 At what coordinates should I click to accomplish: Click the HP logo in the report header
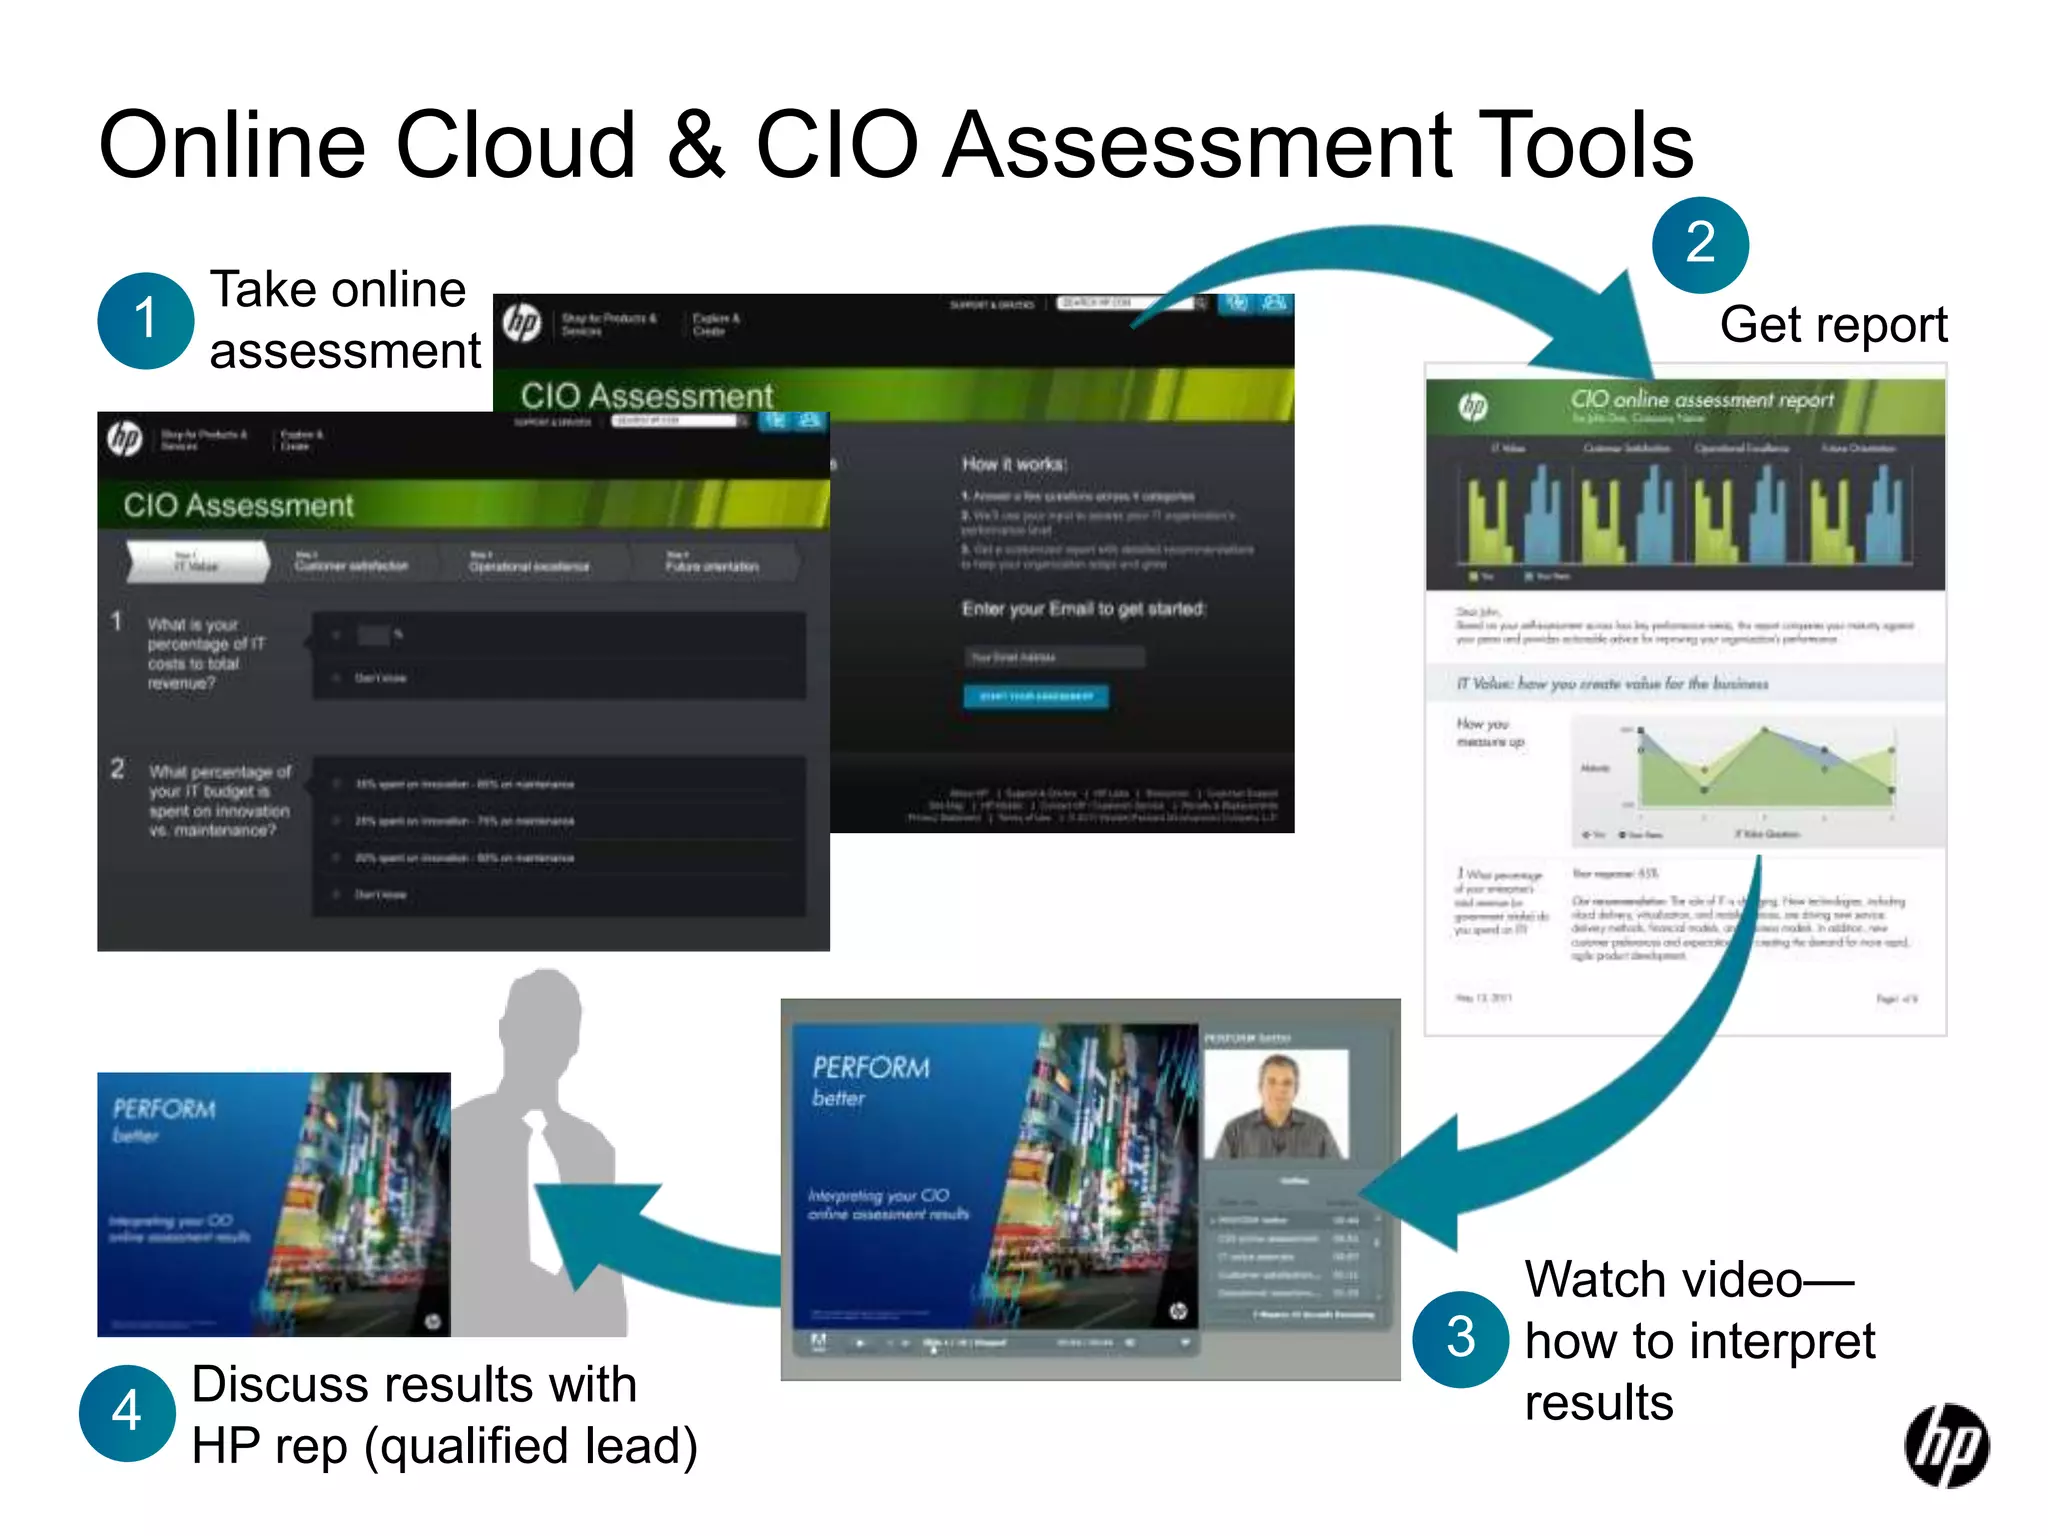1472,406
